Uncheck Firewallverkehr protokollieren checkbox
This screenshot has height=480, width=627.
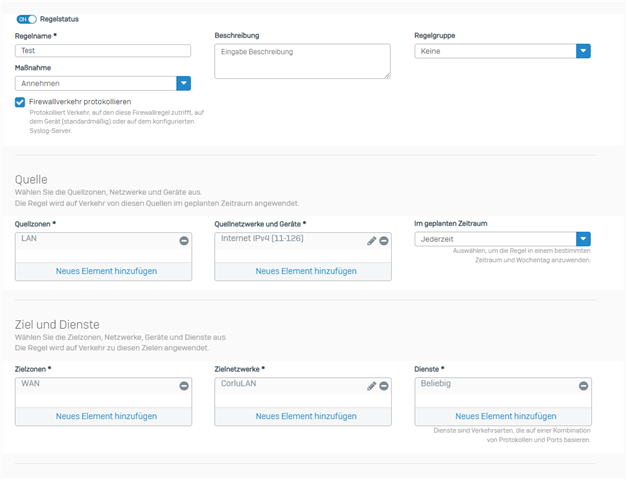[x=20, y=102]
